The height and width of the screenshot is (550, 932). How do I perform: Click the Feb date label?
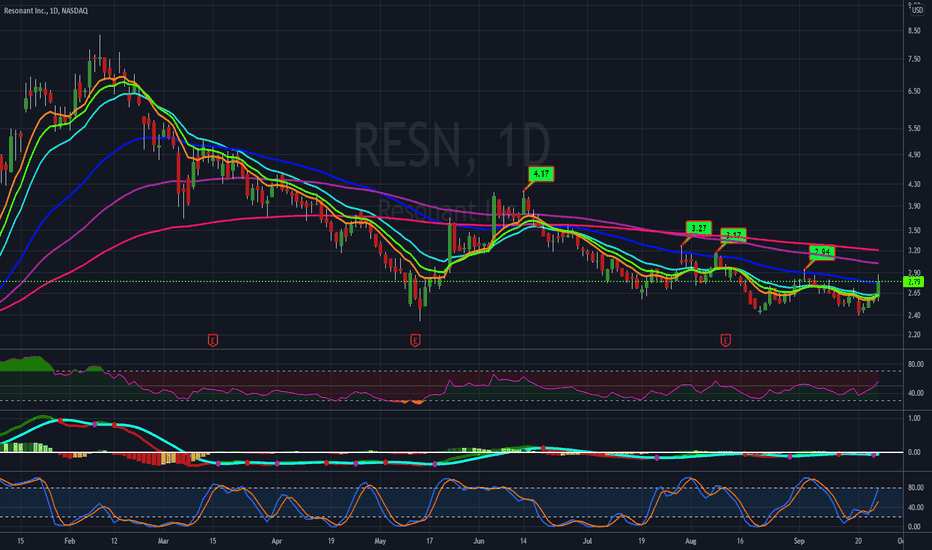coord(70,541)
